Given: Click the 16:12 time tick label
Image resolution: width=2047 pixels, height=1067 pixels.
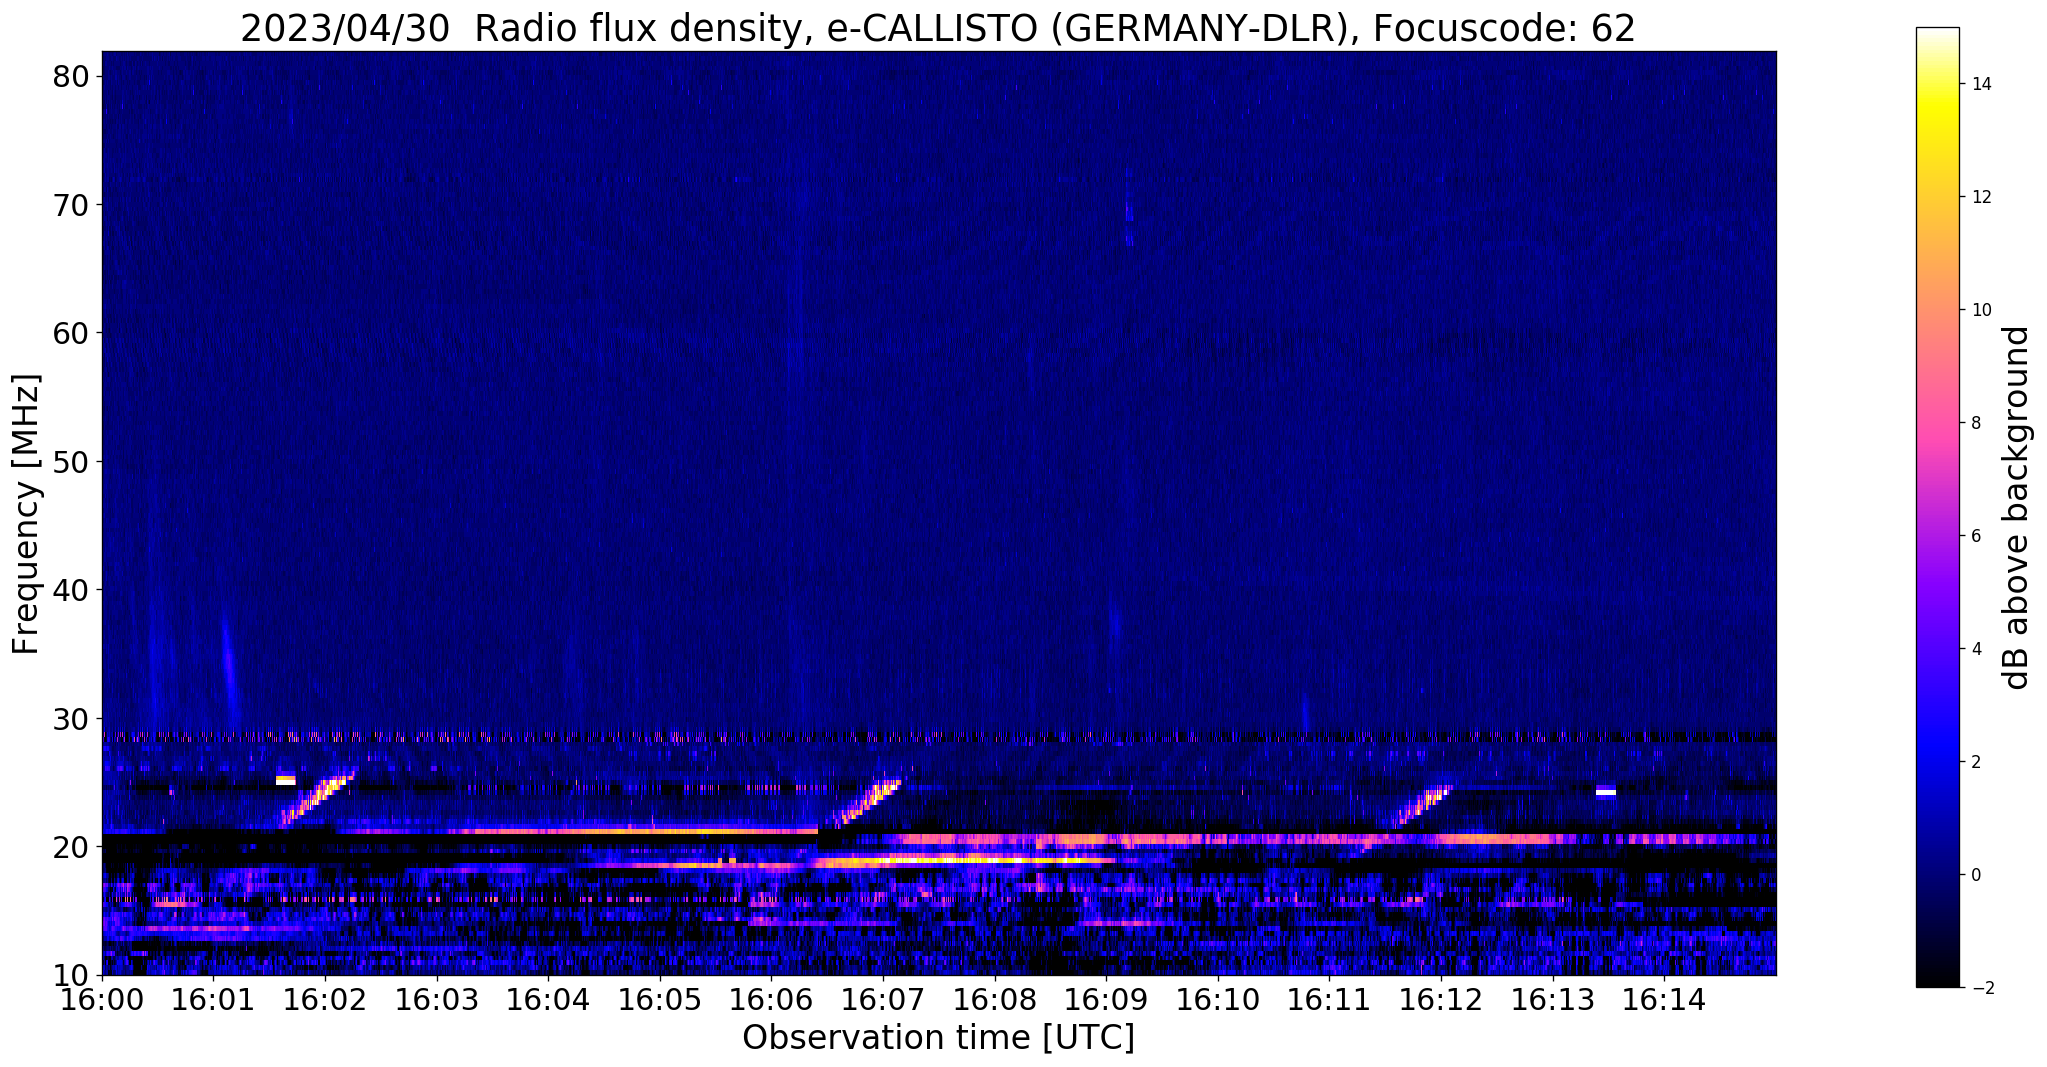Looking at the screenshot, I should 1441,999.
